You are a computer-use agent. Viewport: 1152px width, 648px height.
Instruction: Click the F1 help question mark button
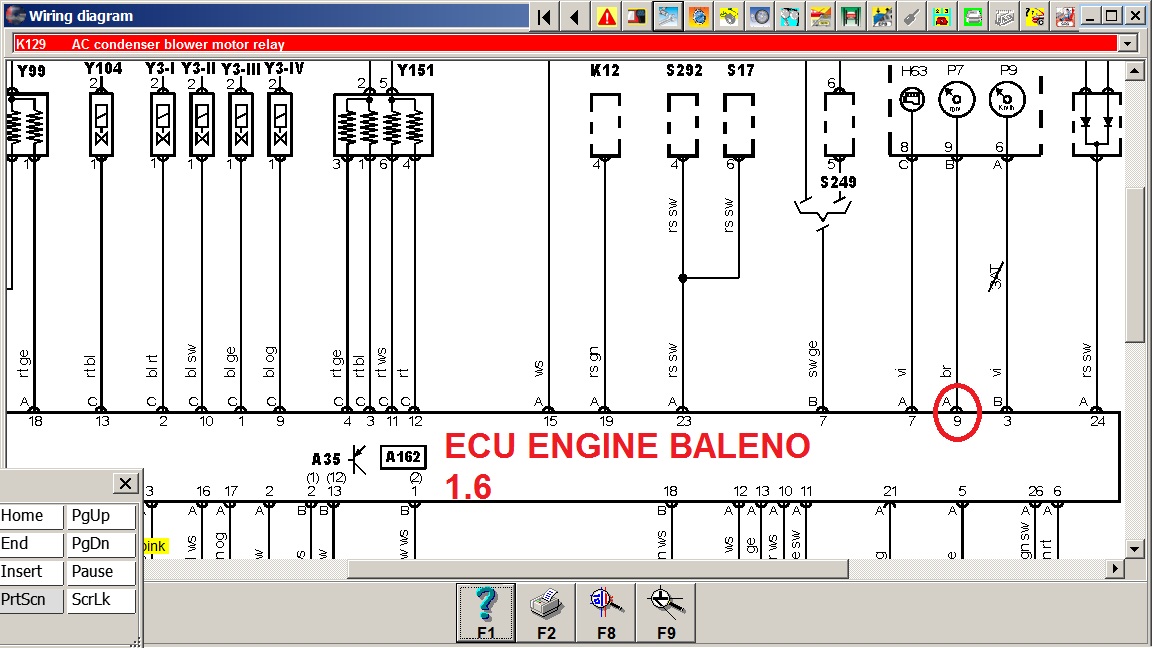pos(486,611)
